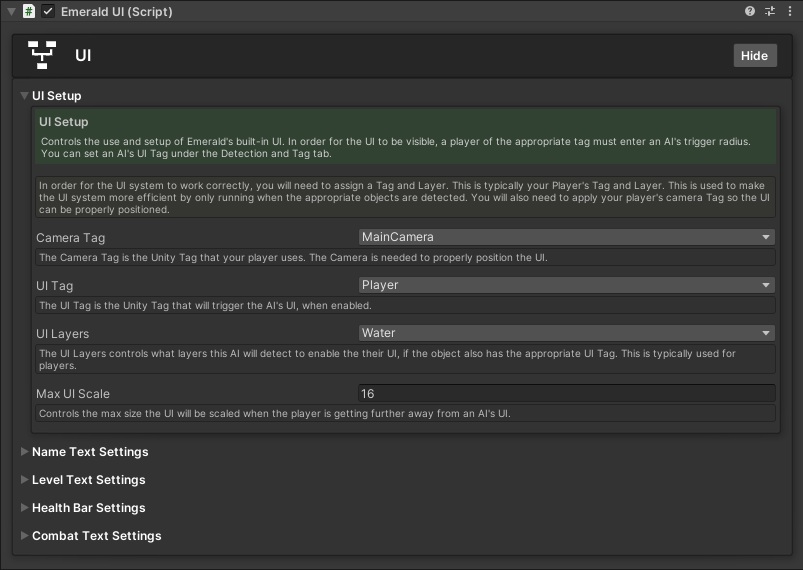Expand Level Text Settings
Image resolution: width=803 pixels, height=570 pixels.
point(88,480)
